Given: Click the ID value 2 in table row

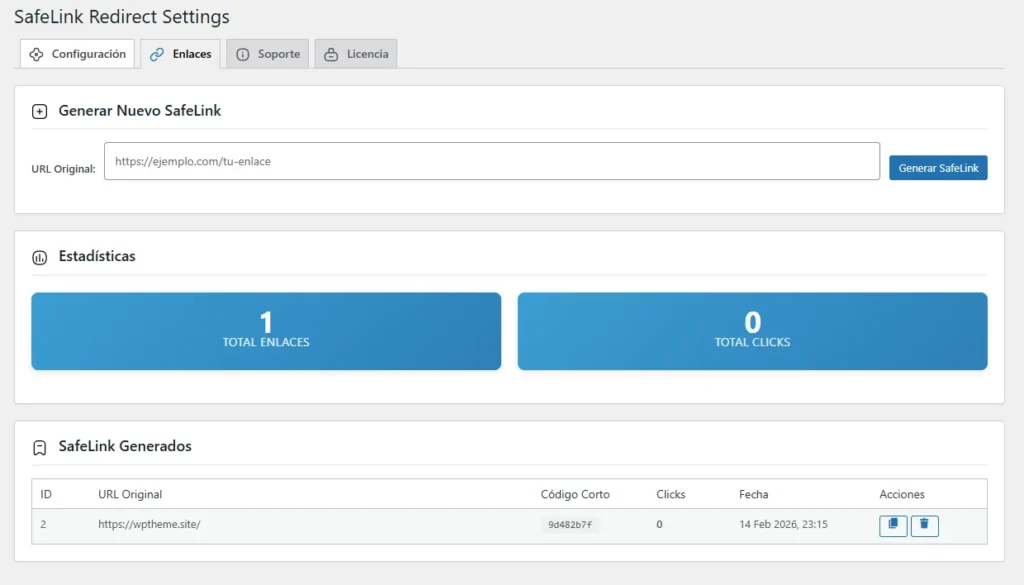Looking at the screenshot, I should 43,524.
